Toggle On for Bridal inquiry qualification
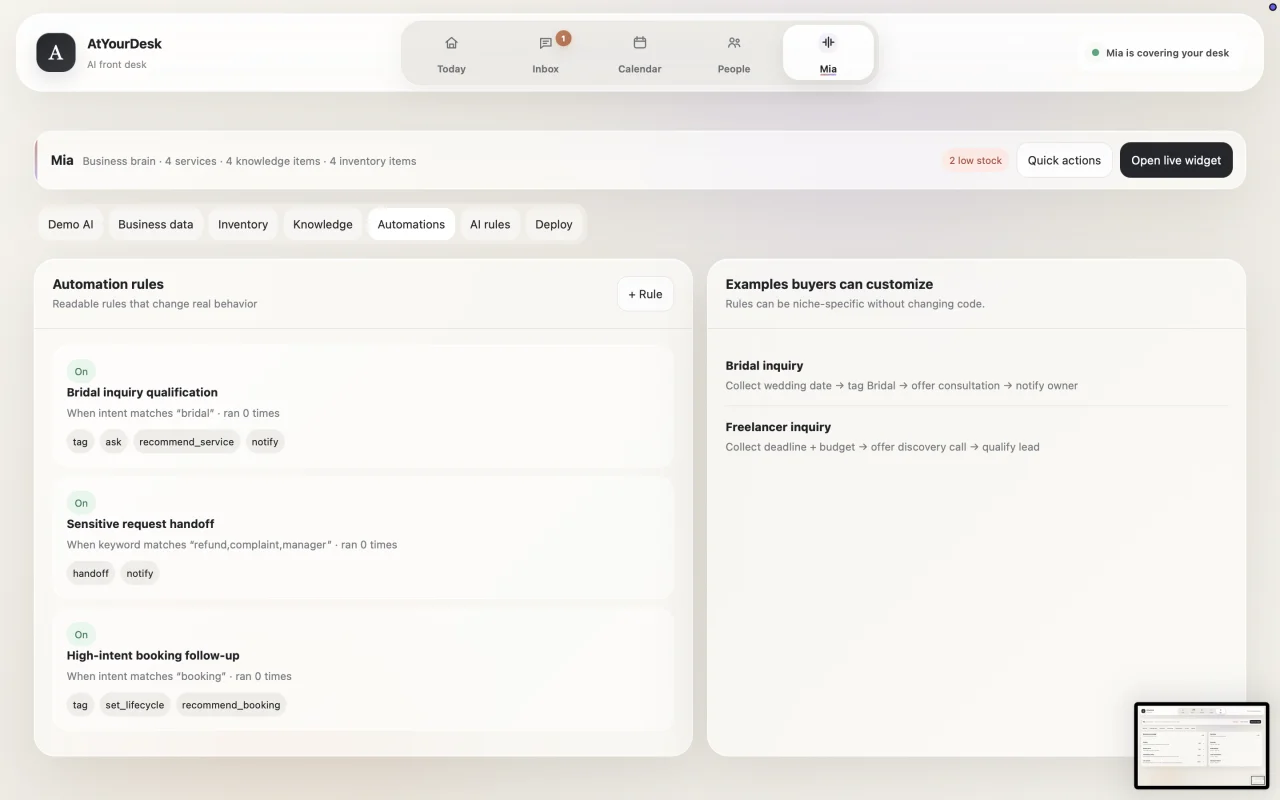Screen dimensions: 1280x800 [x=81, y=371]
